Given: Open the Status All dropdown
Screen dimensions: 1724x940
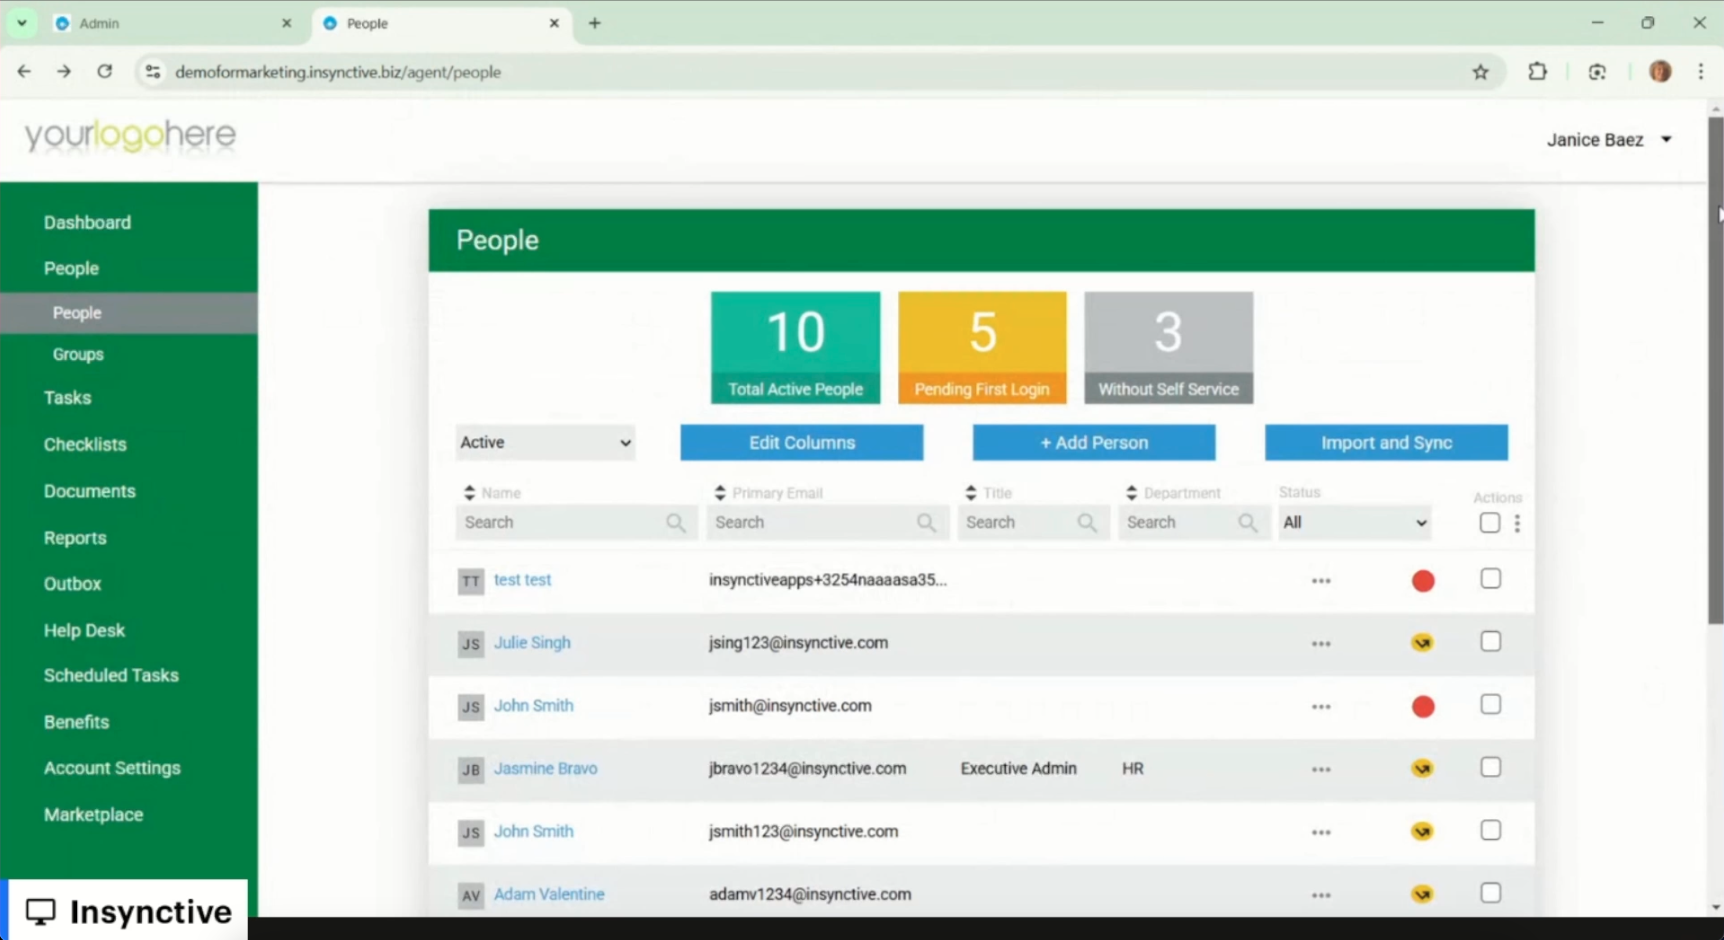Looking at the screenshot, I should point(1355,523).
